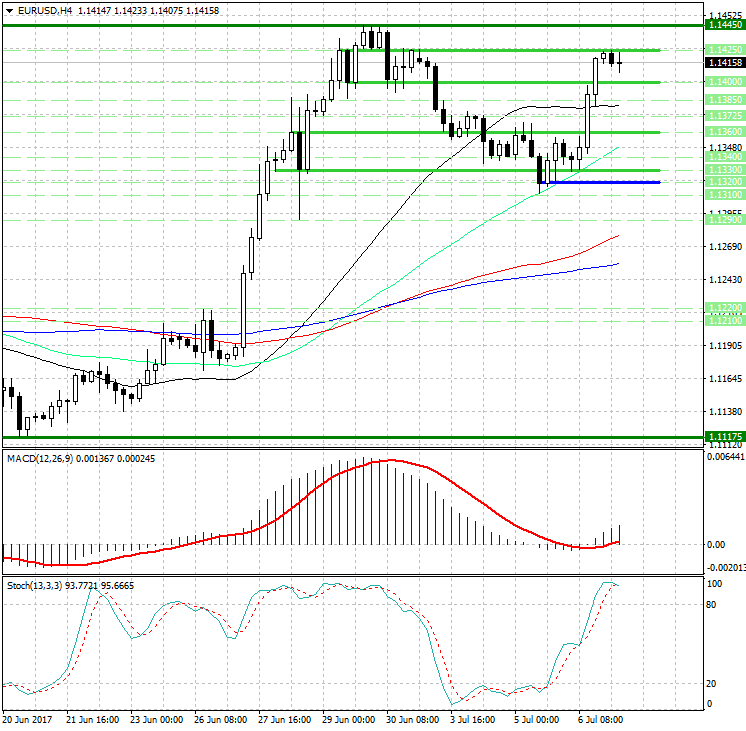This screenshot has width=746, height=731.
Task: Click the 1.12100 price level label
Action: 723,318
